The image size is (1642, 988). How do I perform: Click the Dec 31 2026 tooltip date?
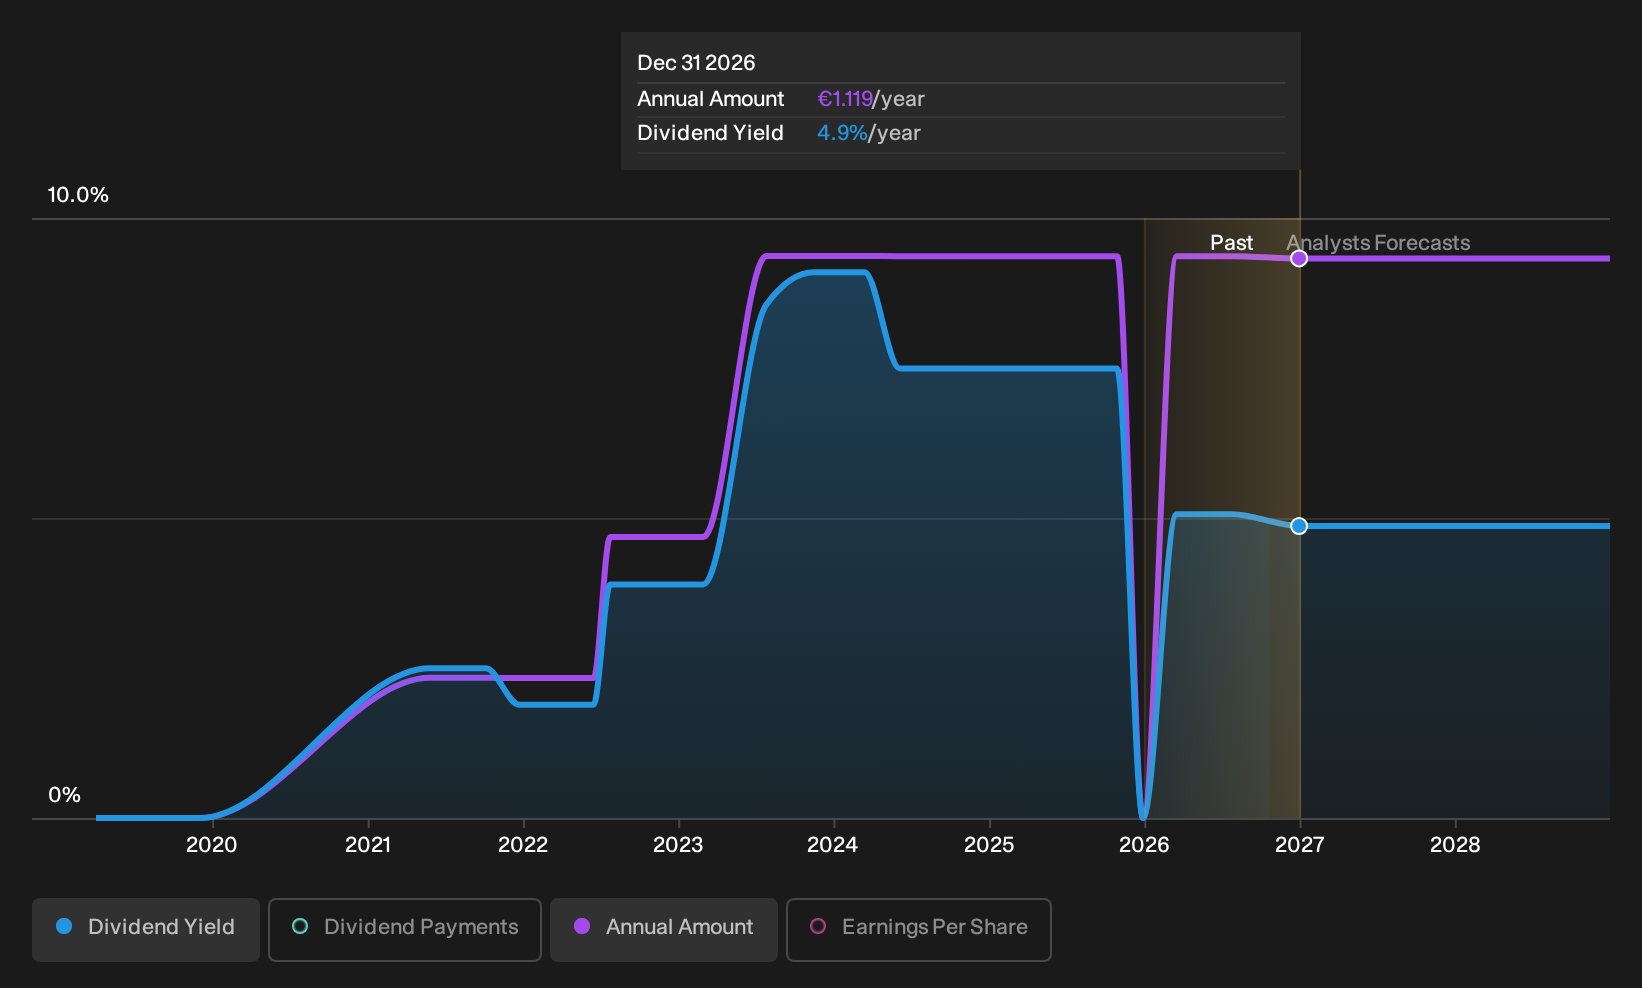point(696,63)
